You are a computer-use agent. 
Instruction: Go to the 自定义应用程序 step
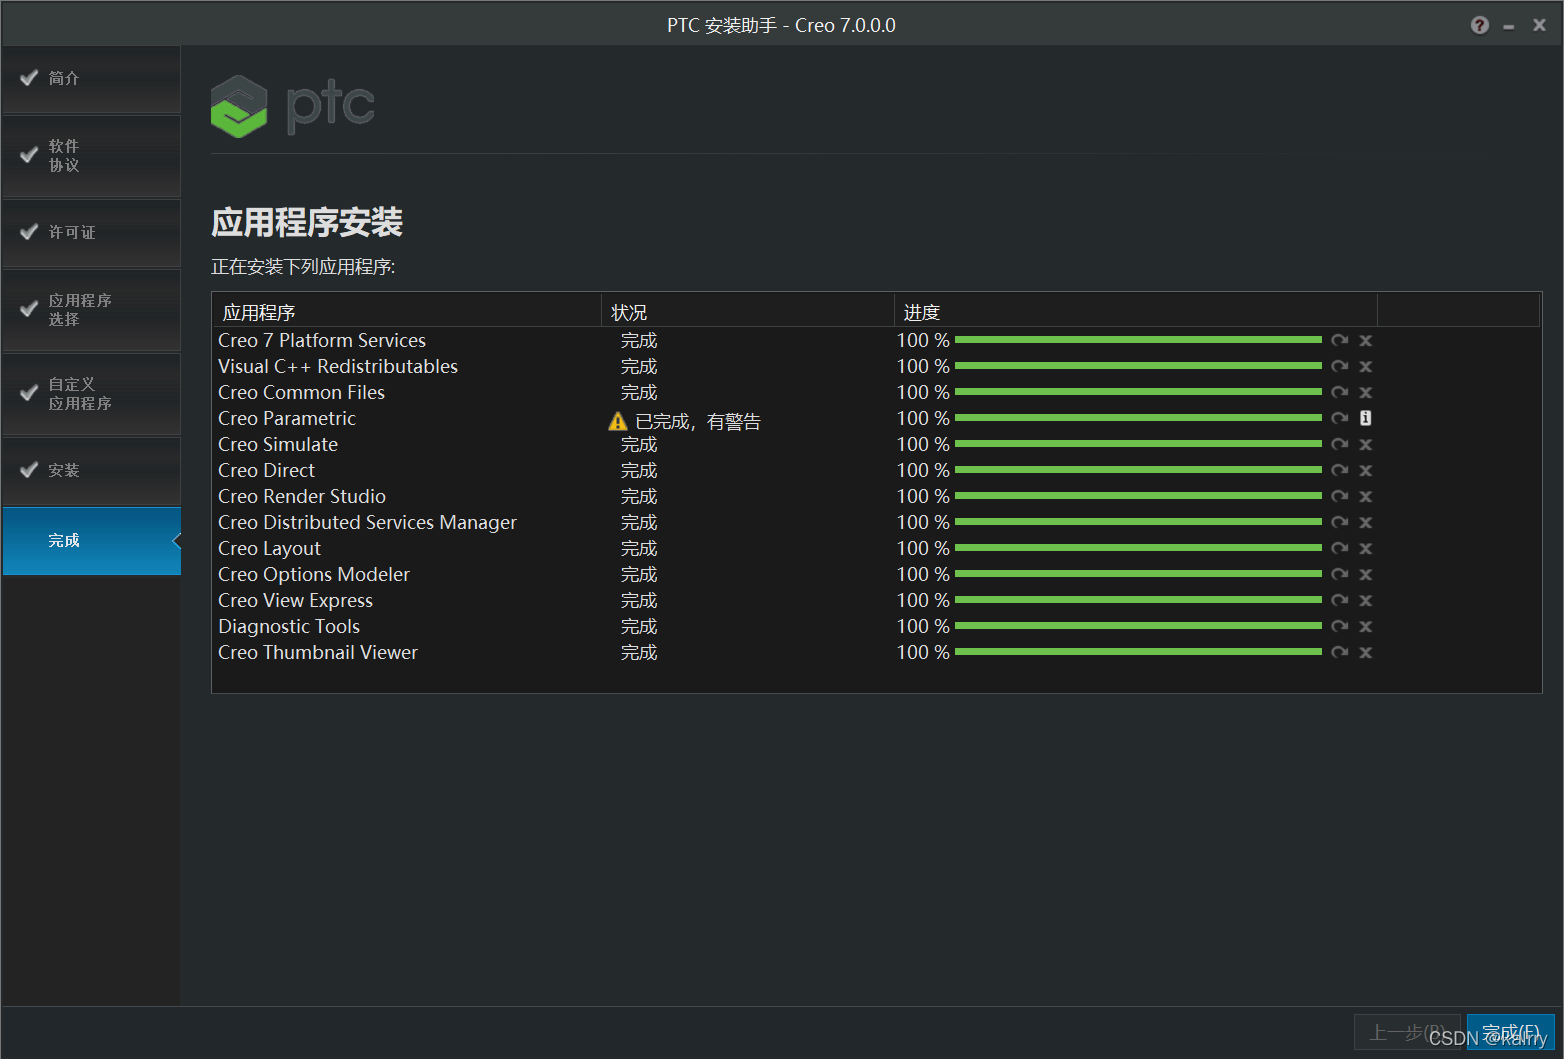pos(91,394)
